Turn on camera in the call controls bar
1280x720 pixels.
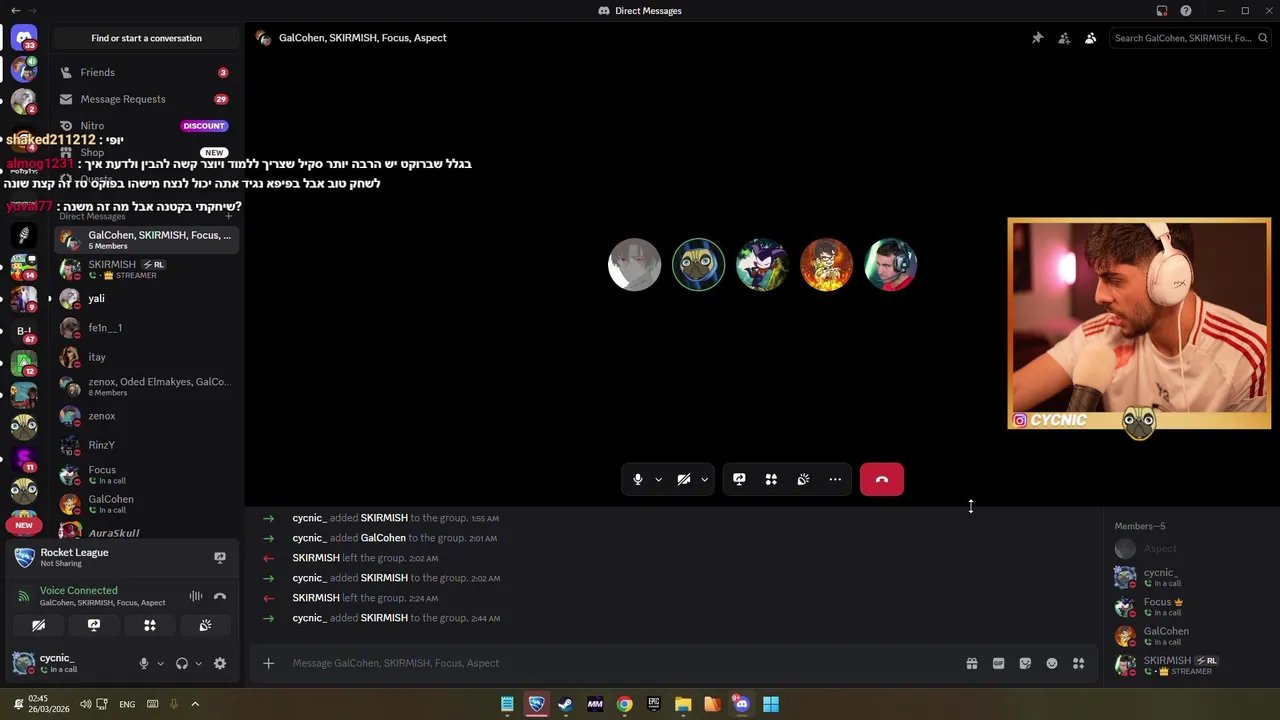coord(684,480)
